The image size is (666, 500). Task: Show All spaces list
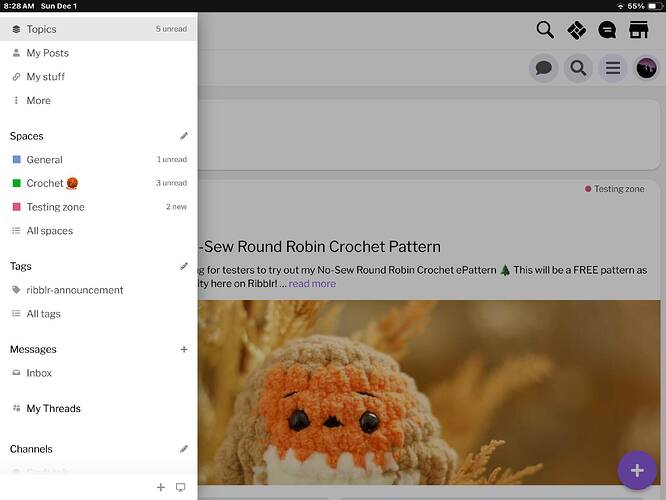point(98,231)
